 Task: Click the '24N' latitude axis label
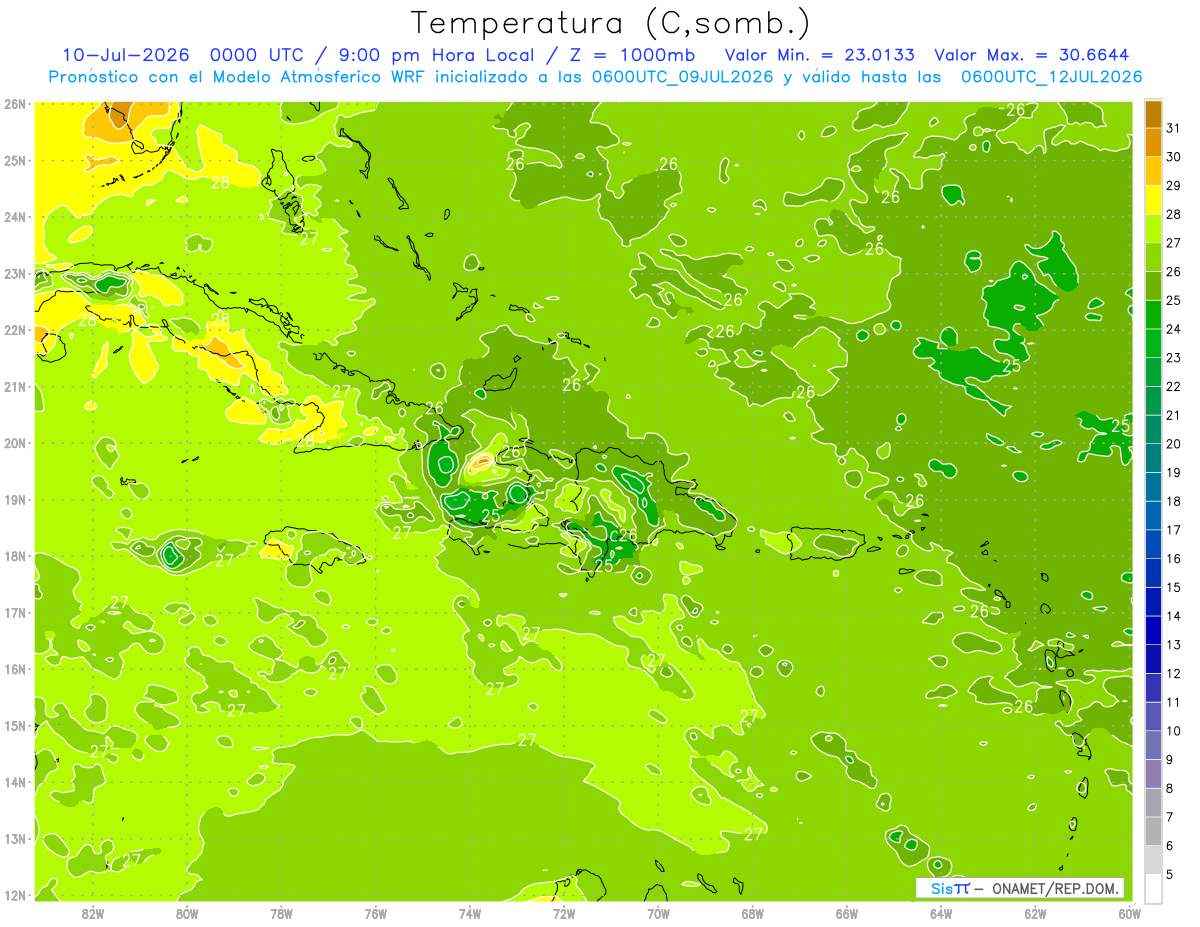(16, 217)
